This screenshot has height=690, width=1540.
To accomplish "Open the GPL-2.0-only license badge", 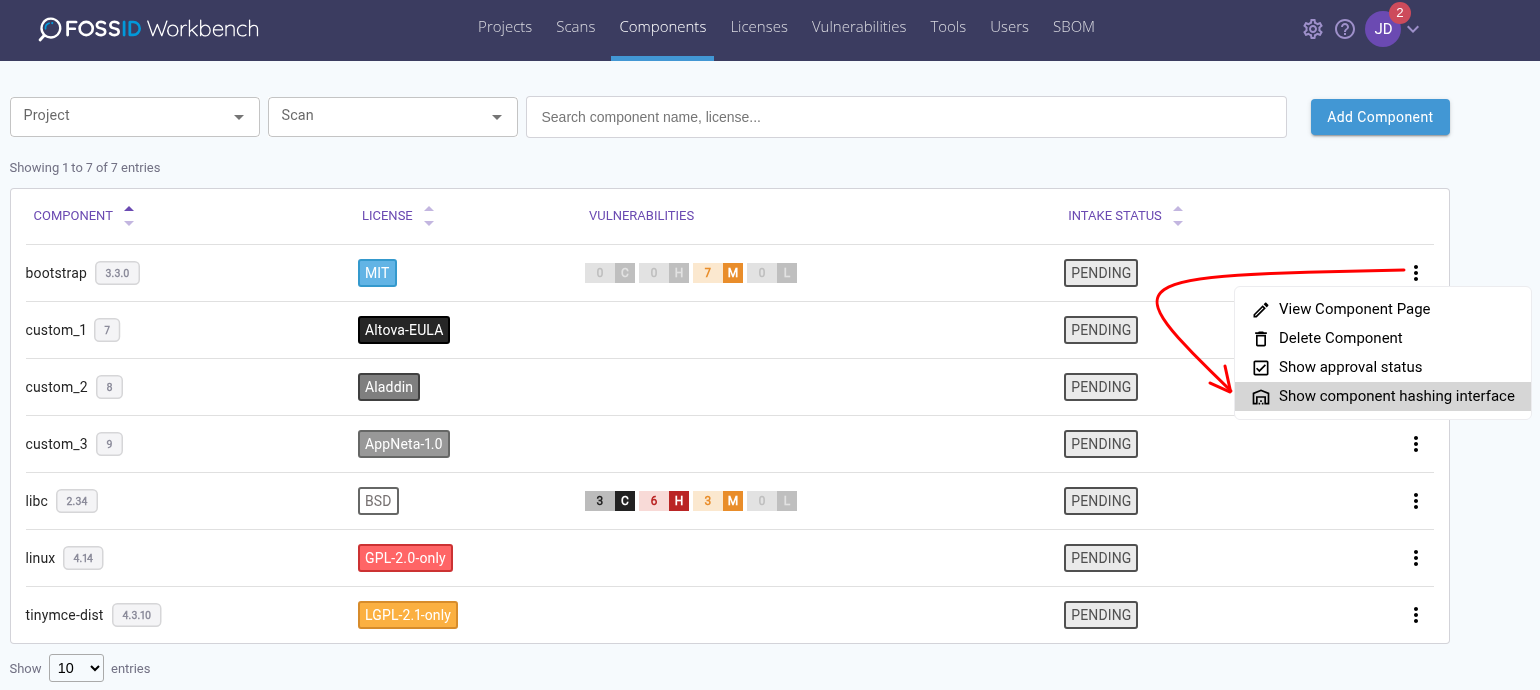I will [x=405, y=558].
